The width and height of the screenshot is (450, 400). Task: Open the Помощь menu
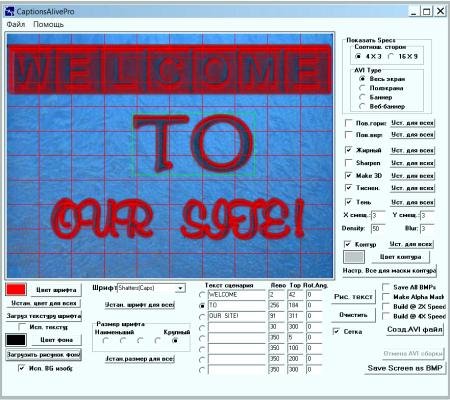(x=48, y=24)
